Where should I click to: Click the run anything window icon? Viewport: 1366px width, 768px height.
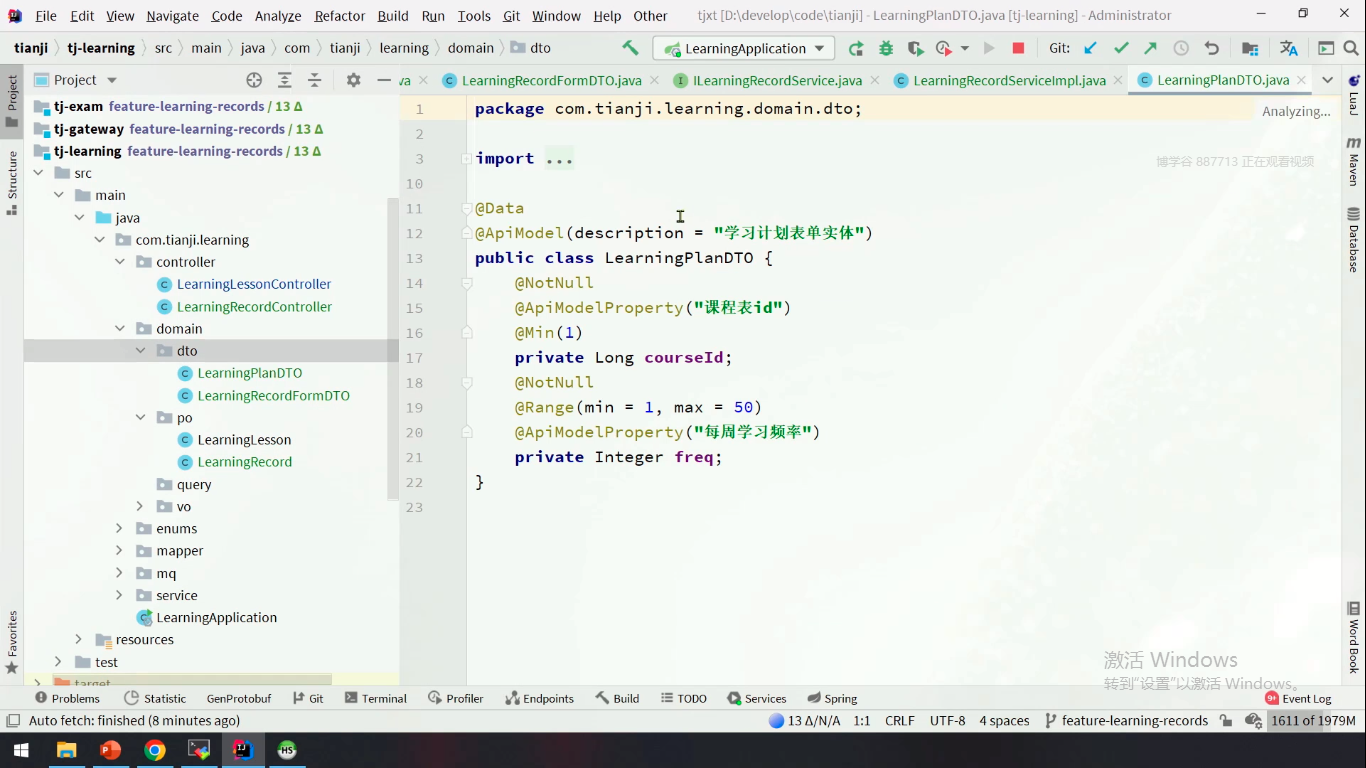pos(1326,48)
